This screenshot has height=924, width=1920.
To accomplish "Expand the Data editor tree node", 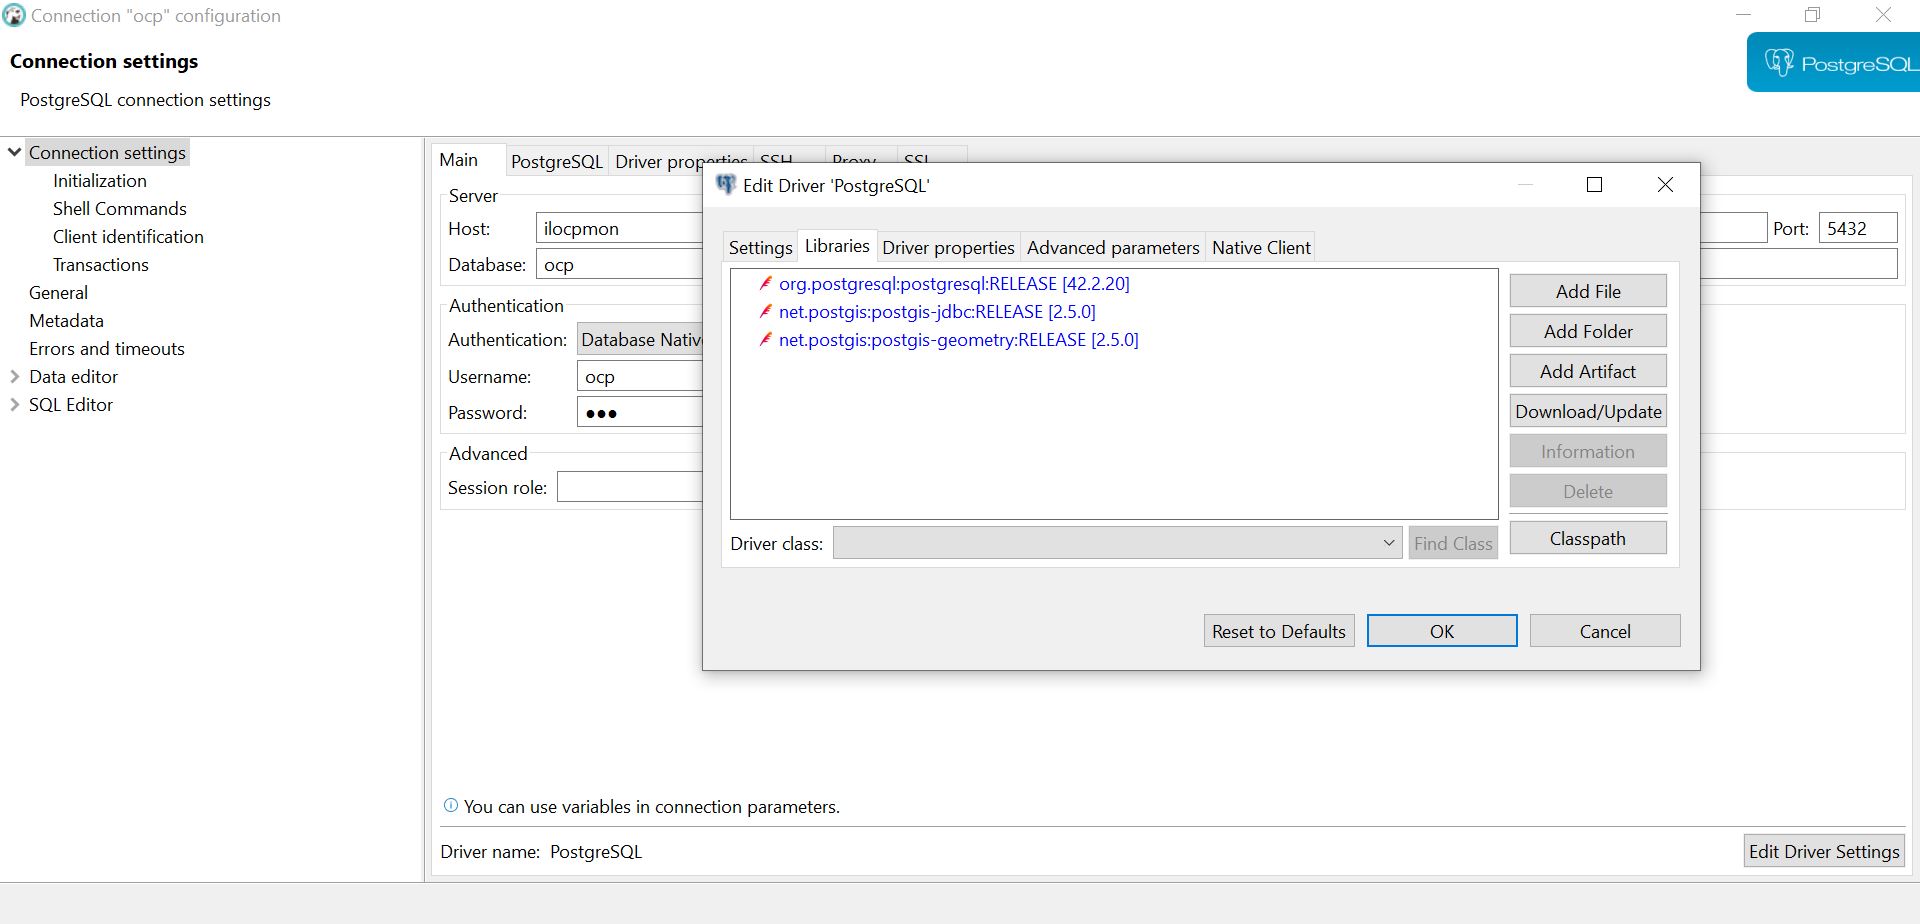I will pyautogui.click(x=13, y=376).
